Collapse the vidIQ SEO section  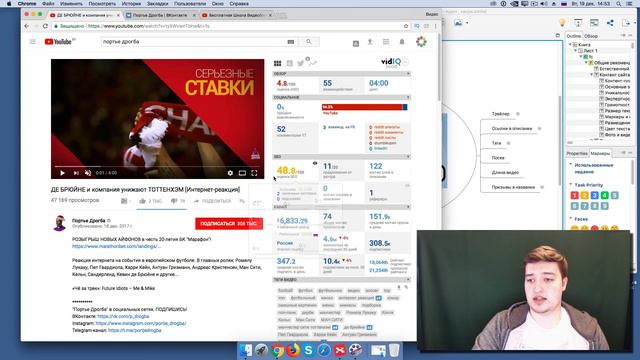pos(408,157)
